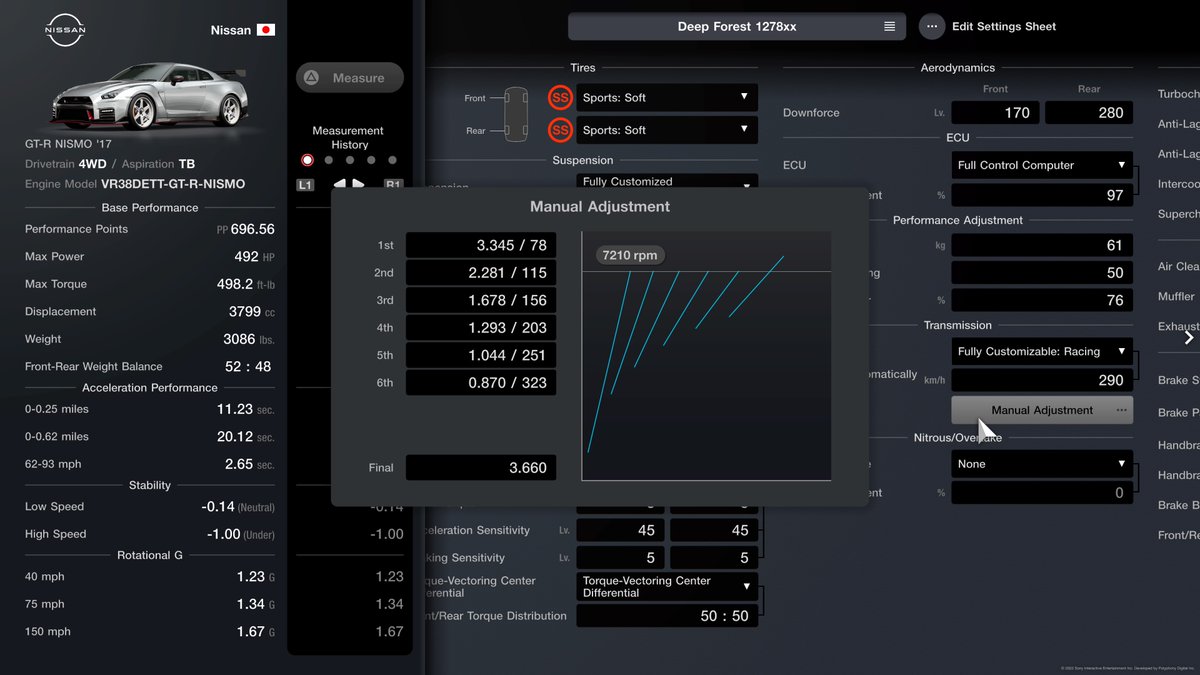Select the fourth measurement history dot

pos(371,160)
